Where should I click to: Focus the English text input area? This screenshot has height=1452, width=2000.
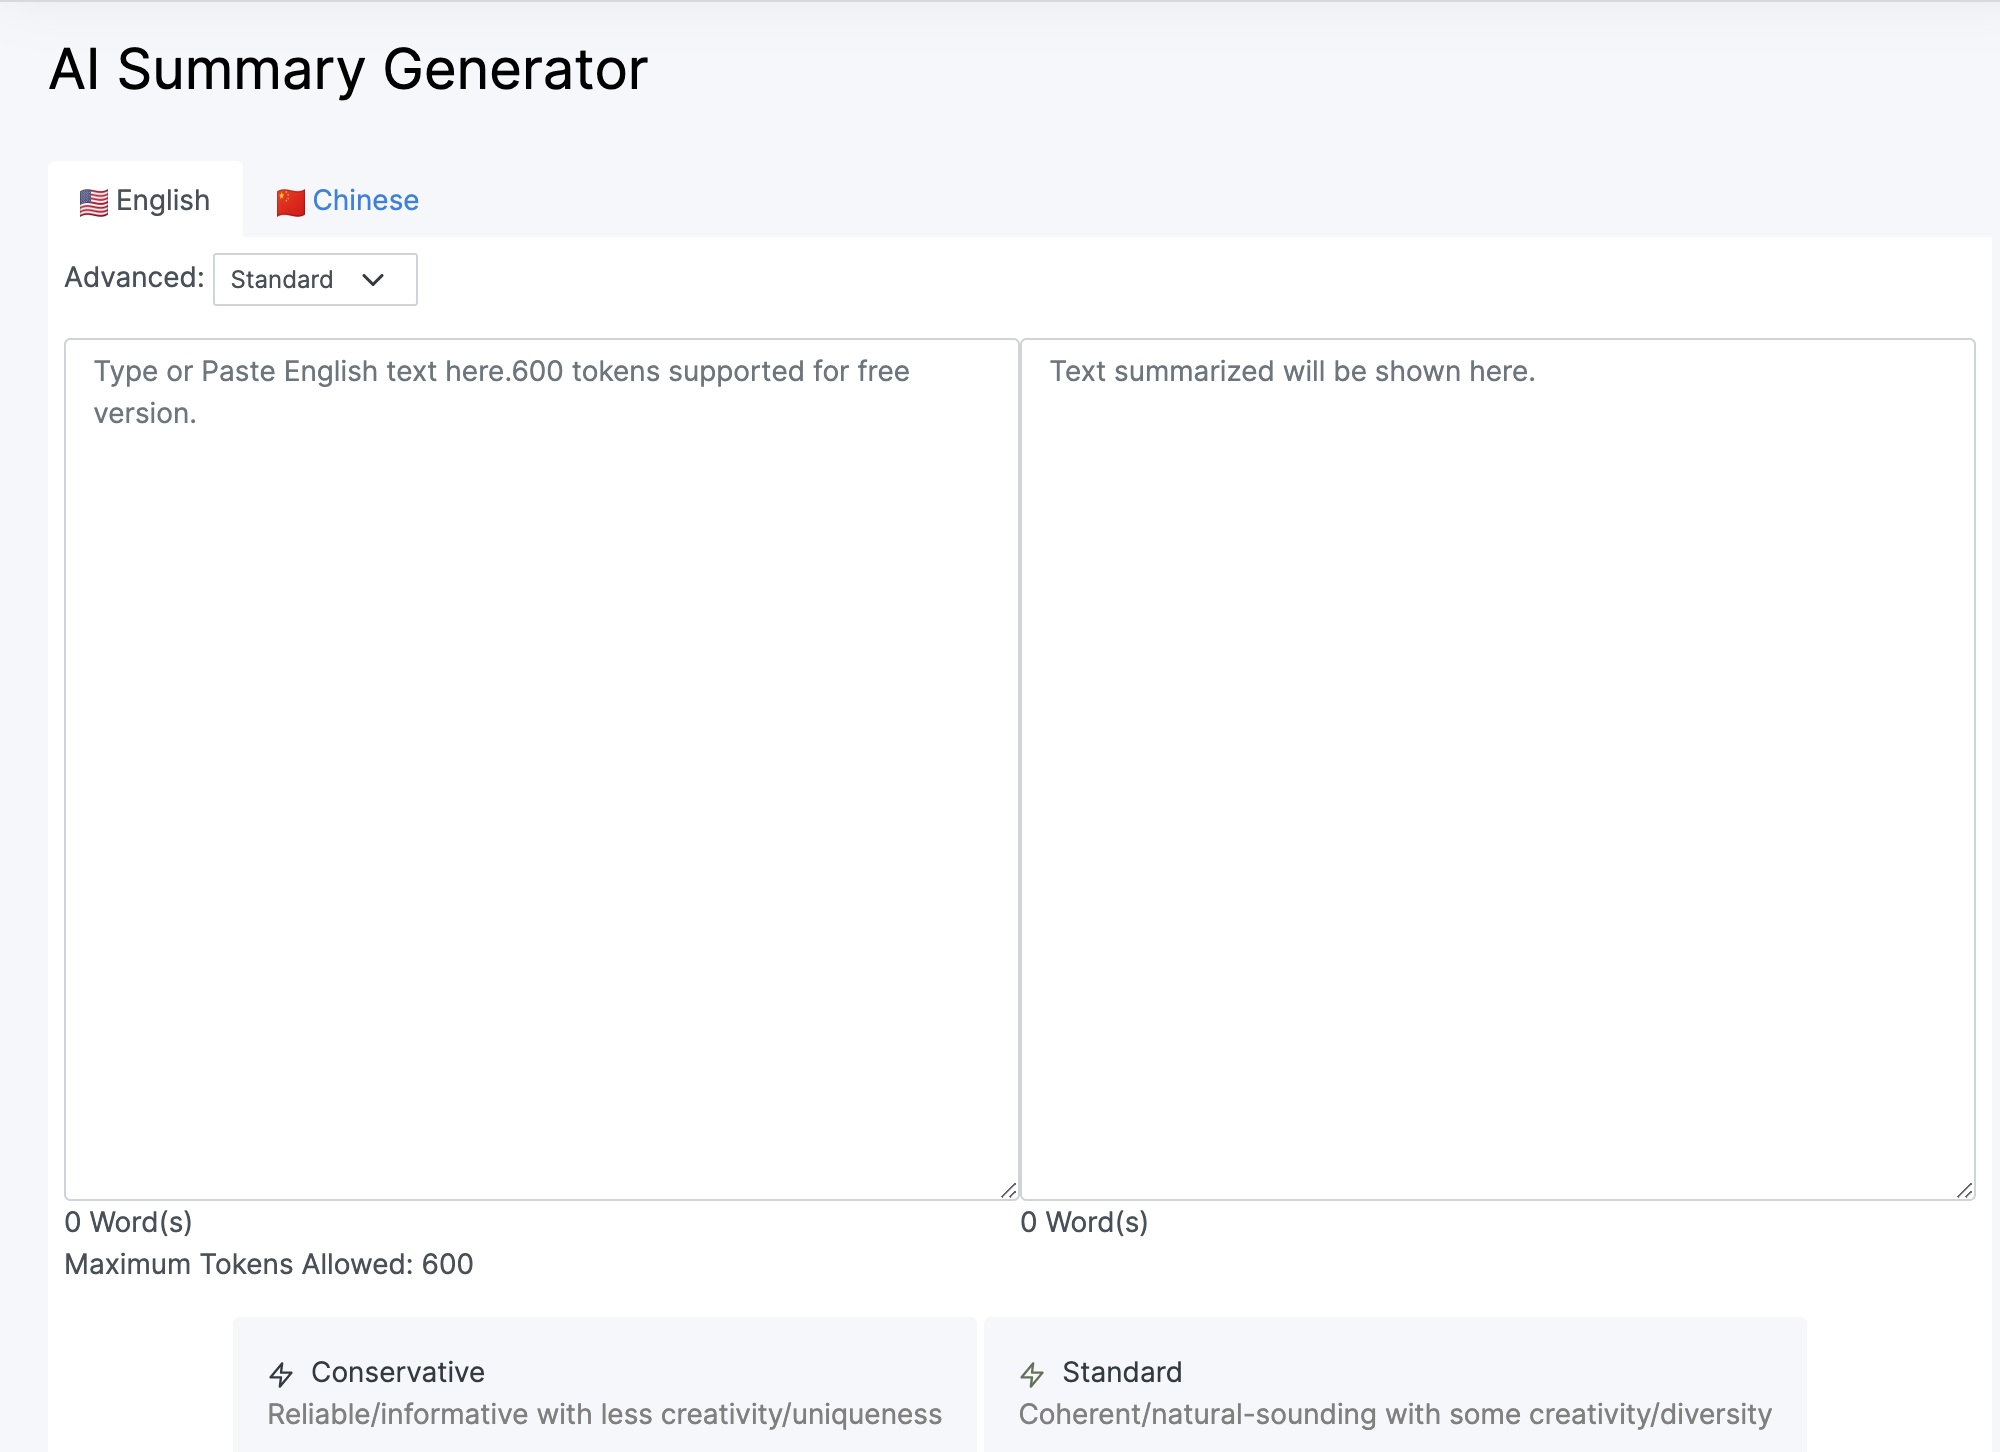(541, 768)
